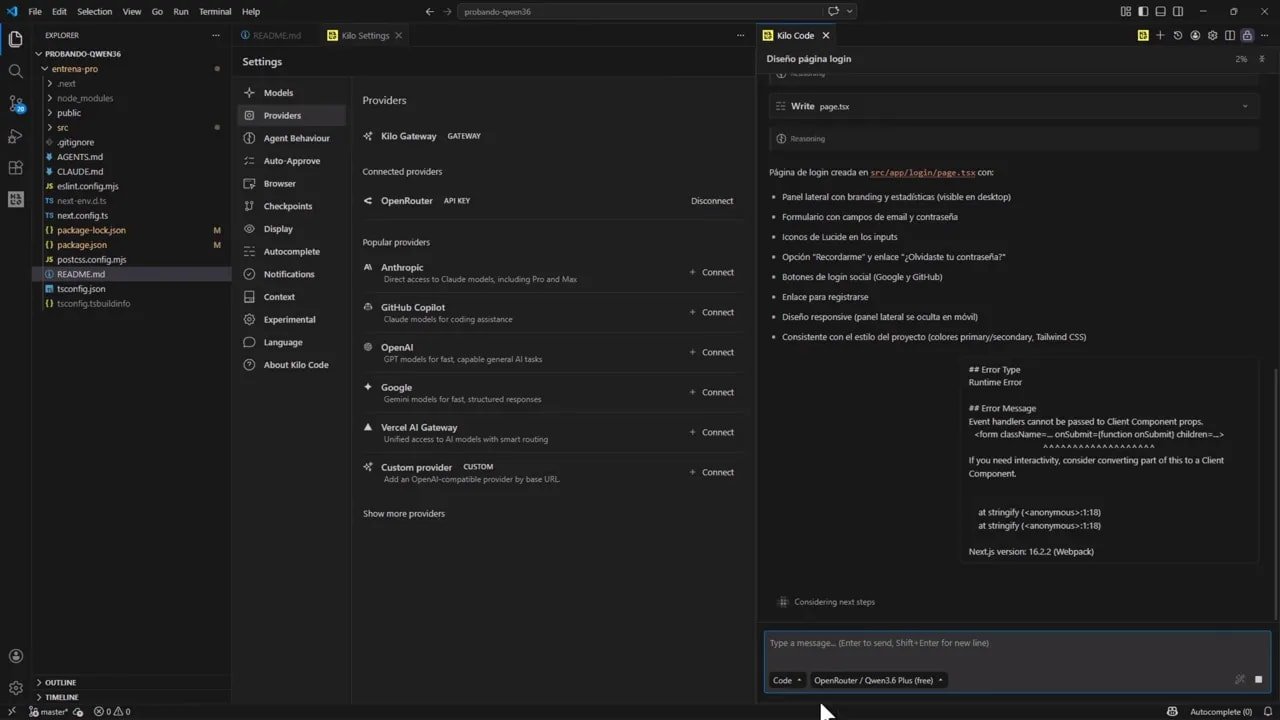Open Run and Debug view

(x=15, y=136)
